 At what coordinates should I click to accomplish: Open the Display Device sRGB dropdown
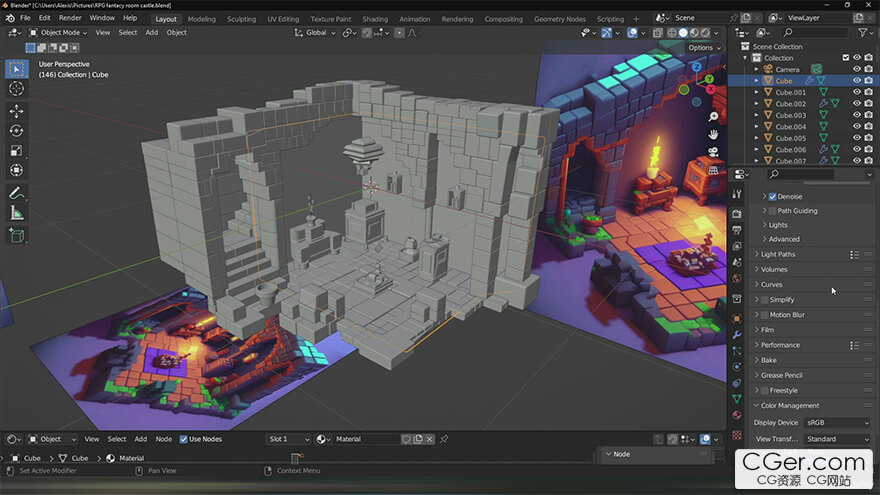[837, 423]
